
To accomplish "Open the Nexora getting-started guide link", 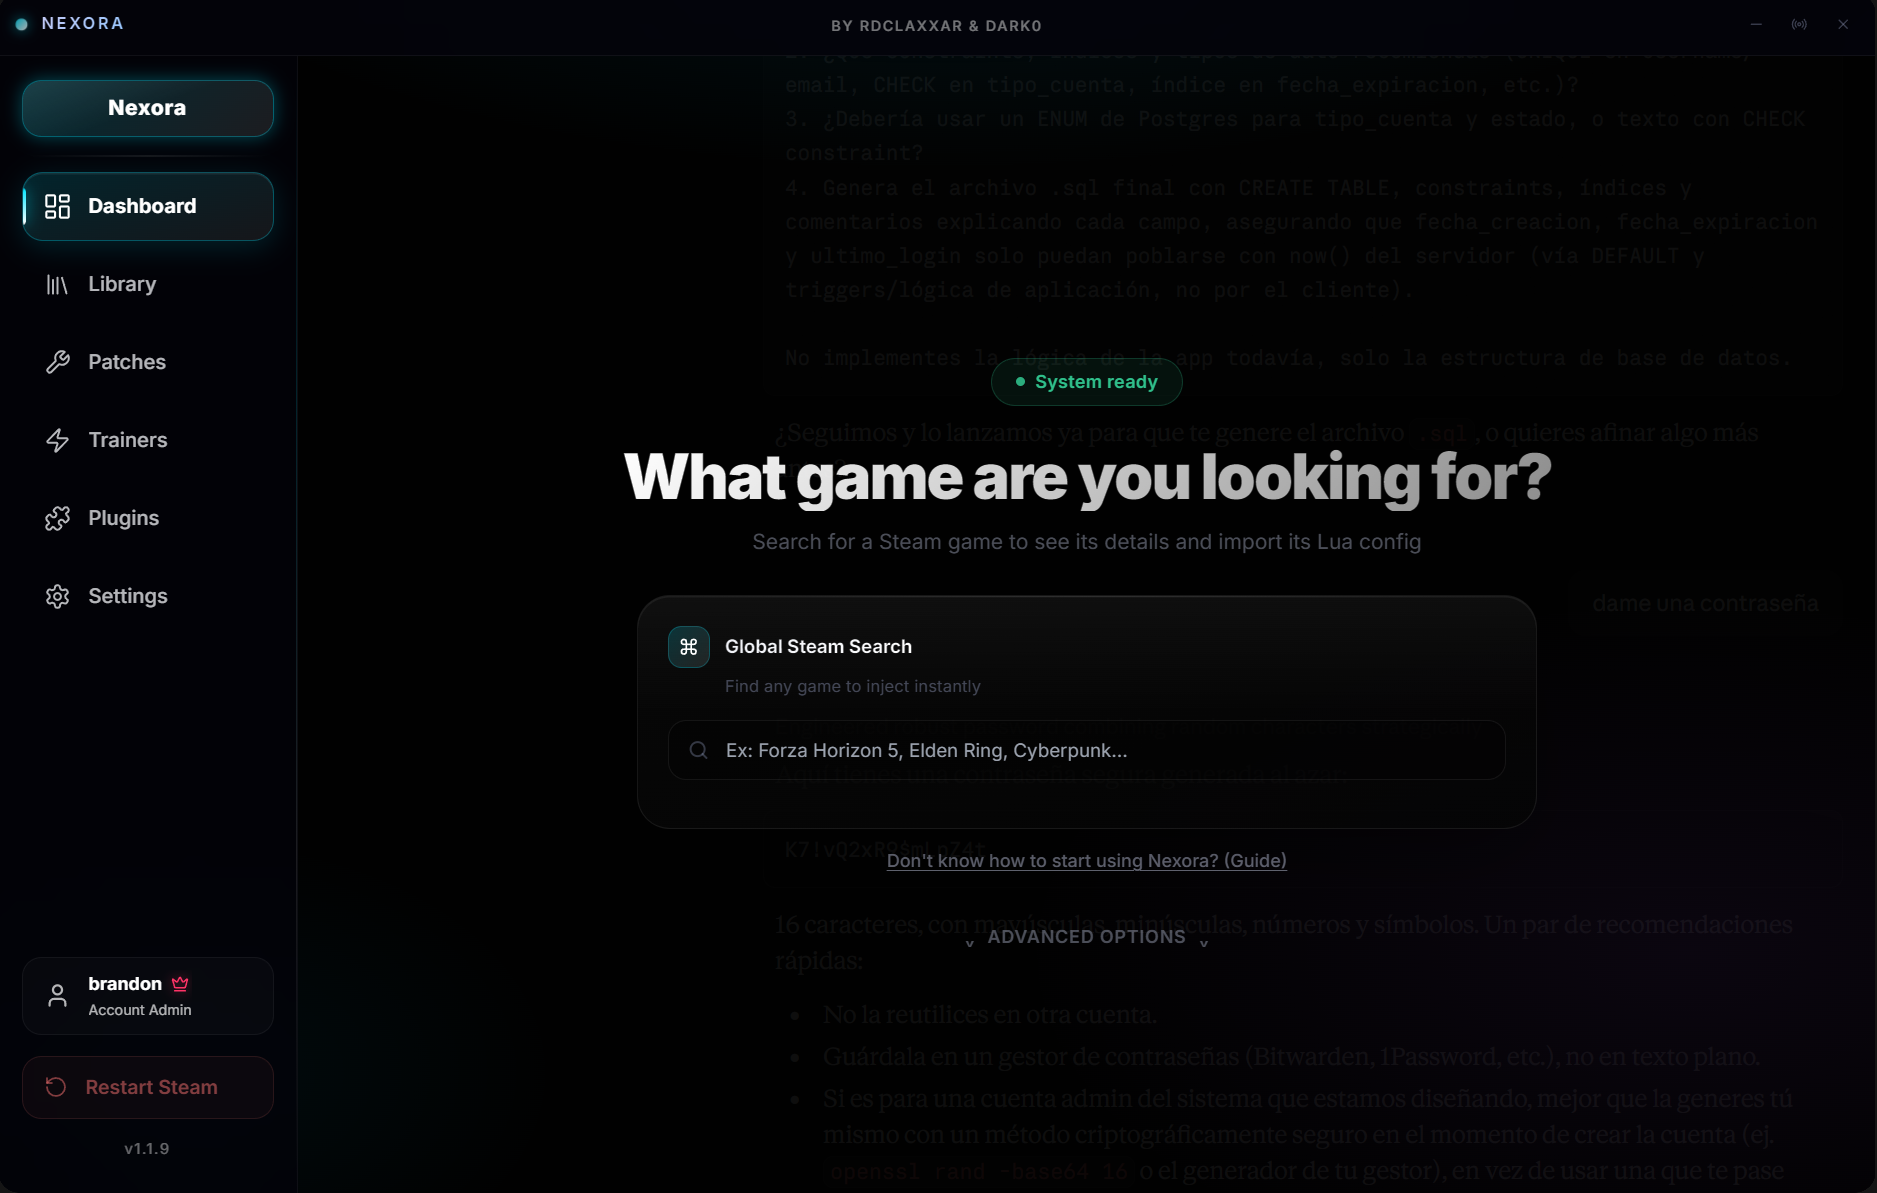I will tap(1087, 860).
